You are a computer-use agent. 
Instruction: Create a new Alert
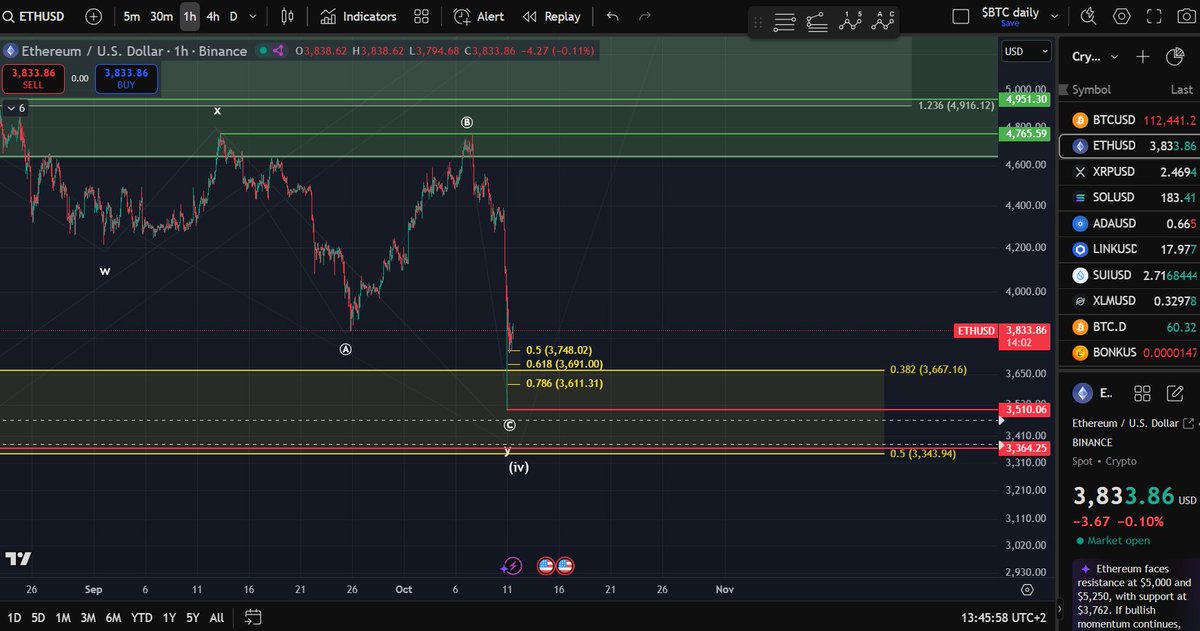click(479, 16)
